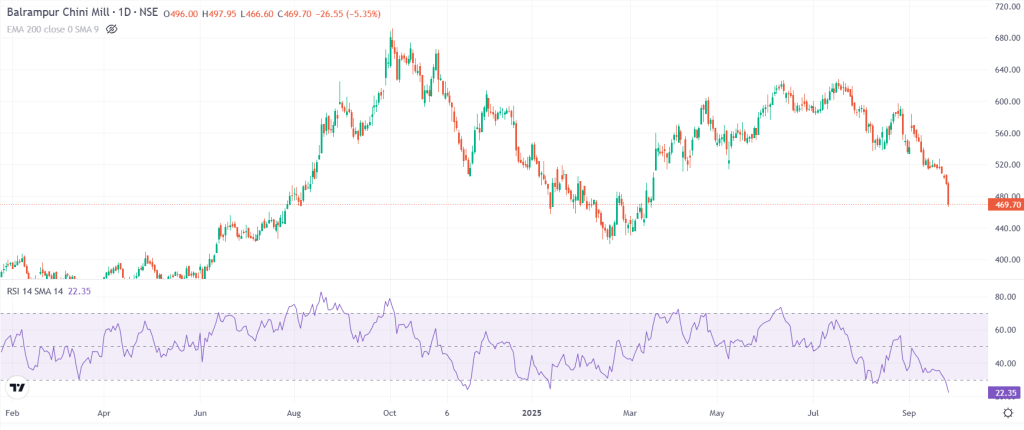Select the RSI 14 SMA 14 legend
This screenshot has width=1024, height=430.
(35, 291)
